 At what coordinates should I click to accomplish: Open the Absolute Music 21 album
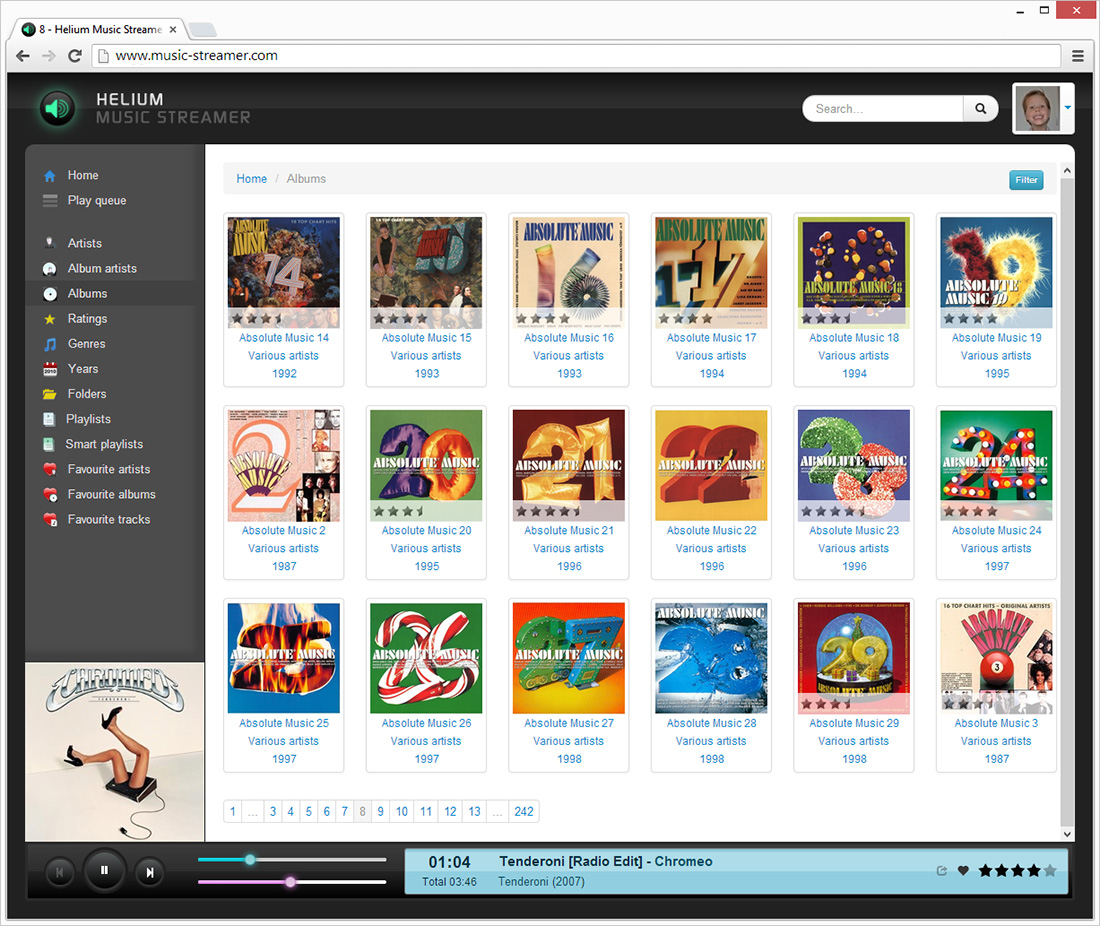click(568, 465)
